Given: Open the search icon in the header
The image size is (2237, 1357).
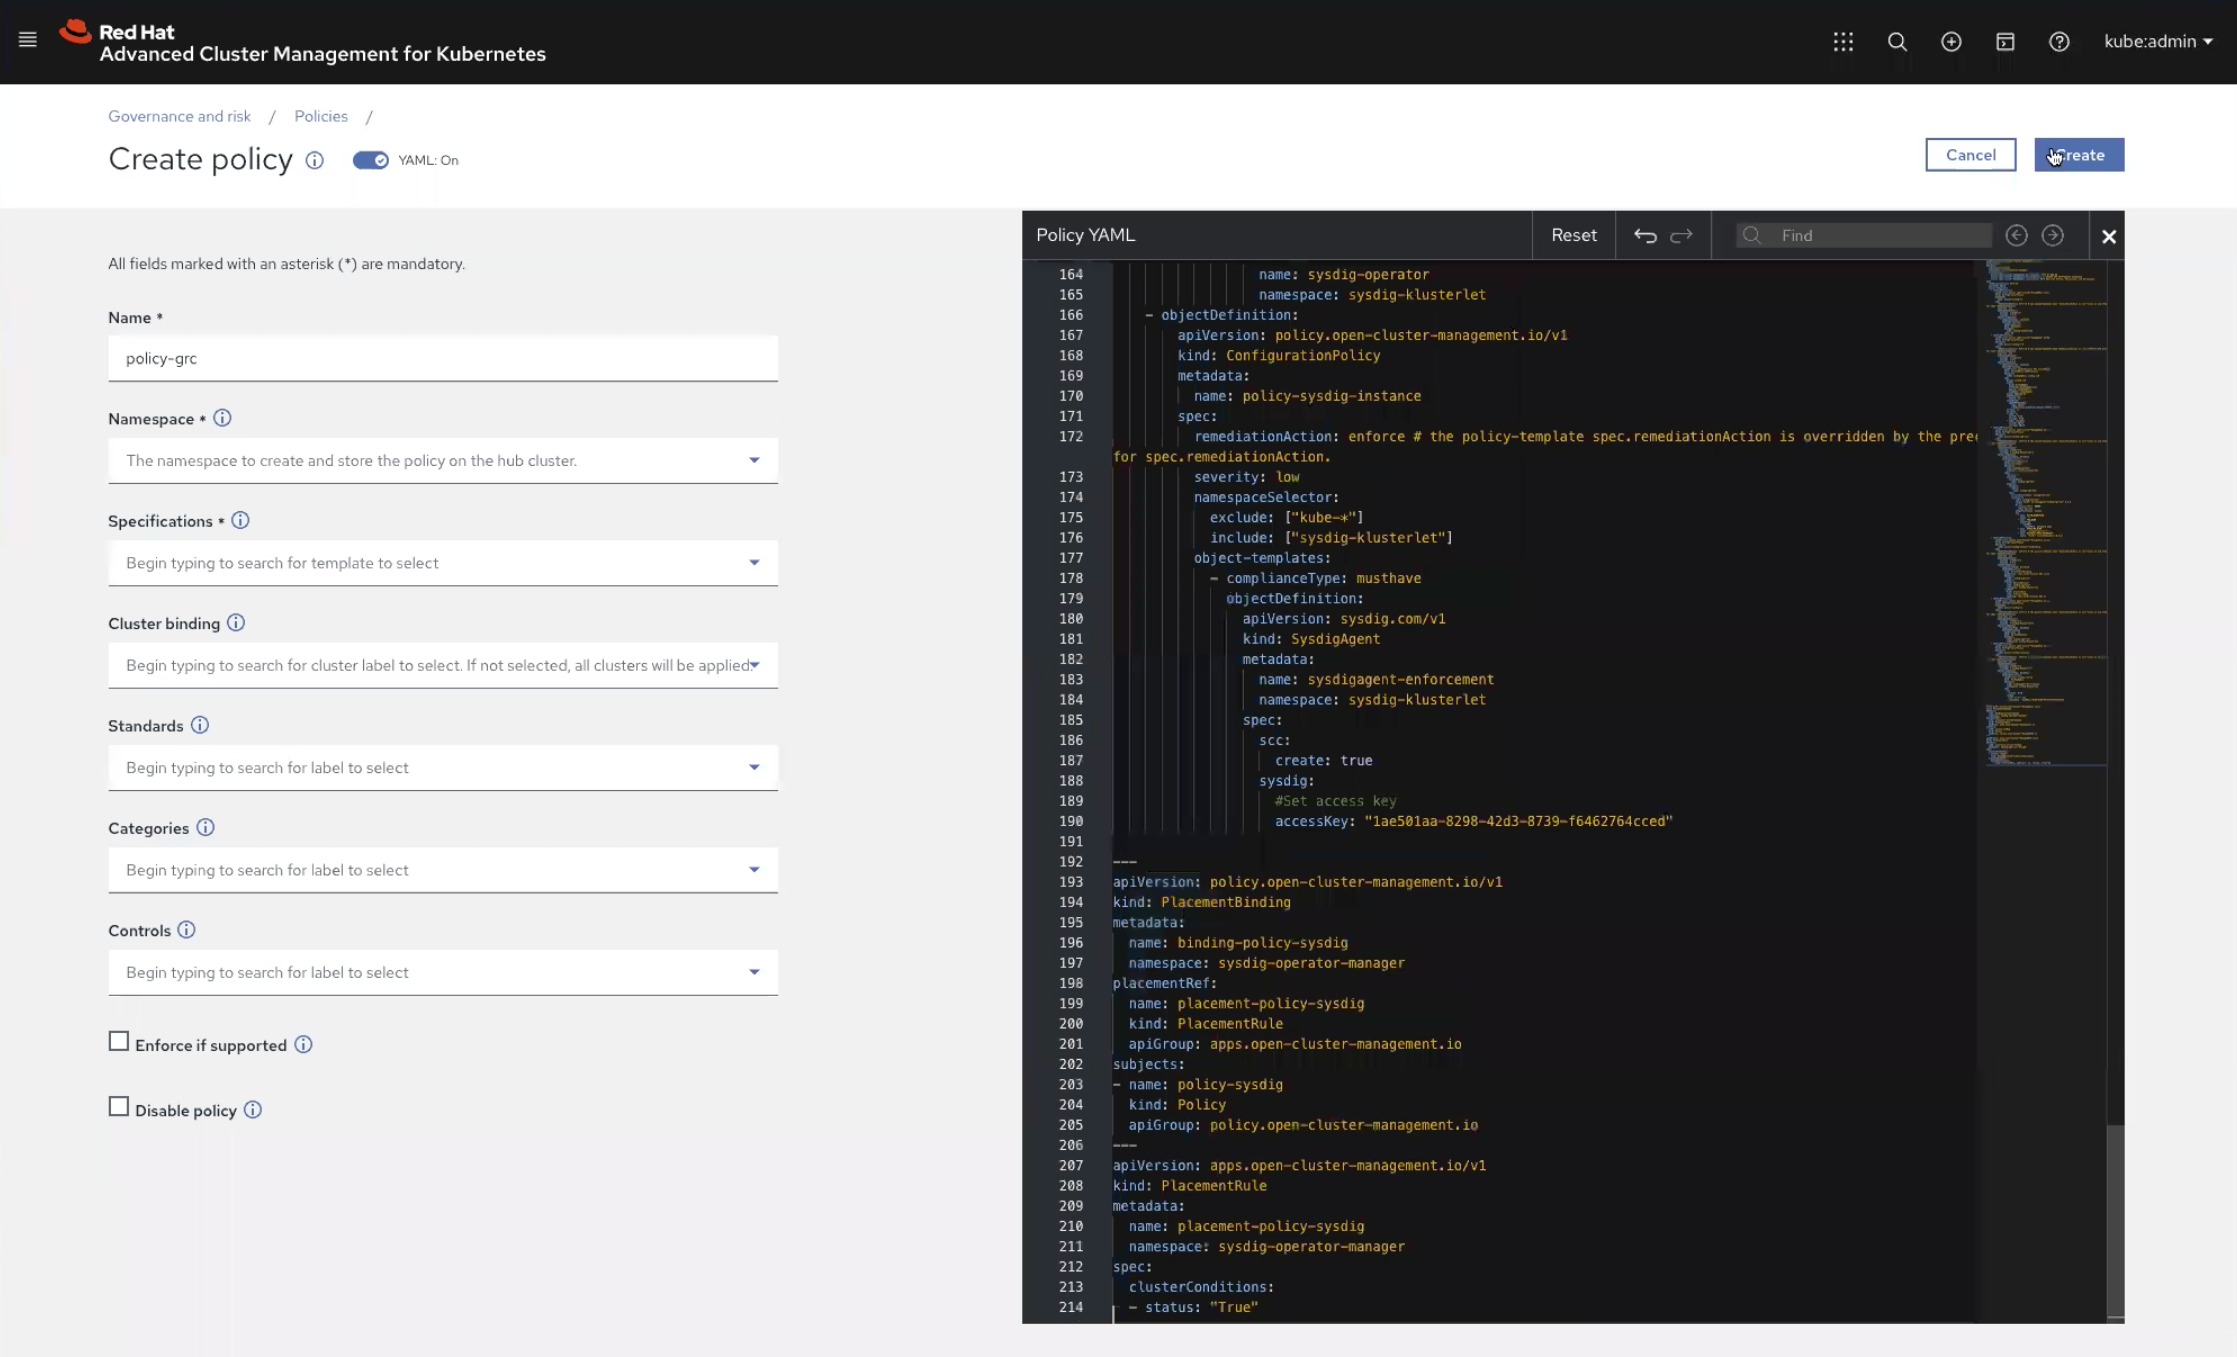Looking at the screenshot, I should point(1897,41).
